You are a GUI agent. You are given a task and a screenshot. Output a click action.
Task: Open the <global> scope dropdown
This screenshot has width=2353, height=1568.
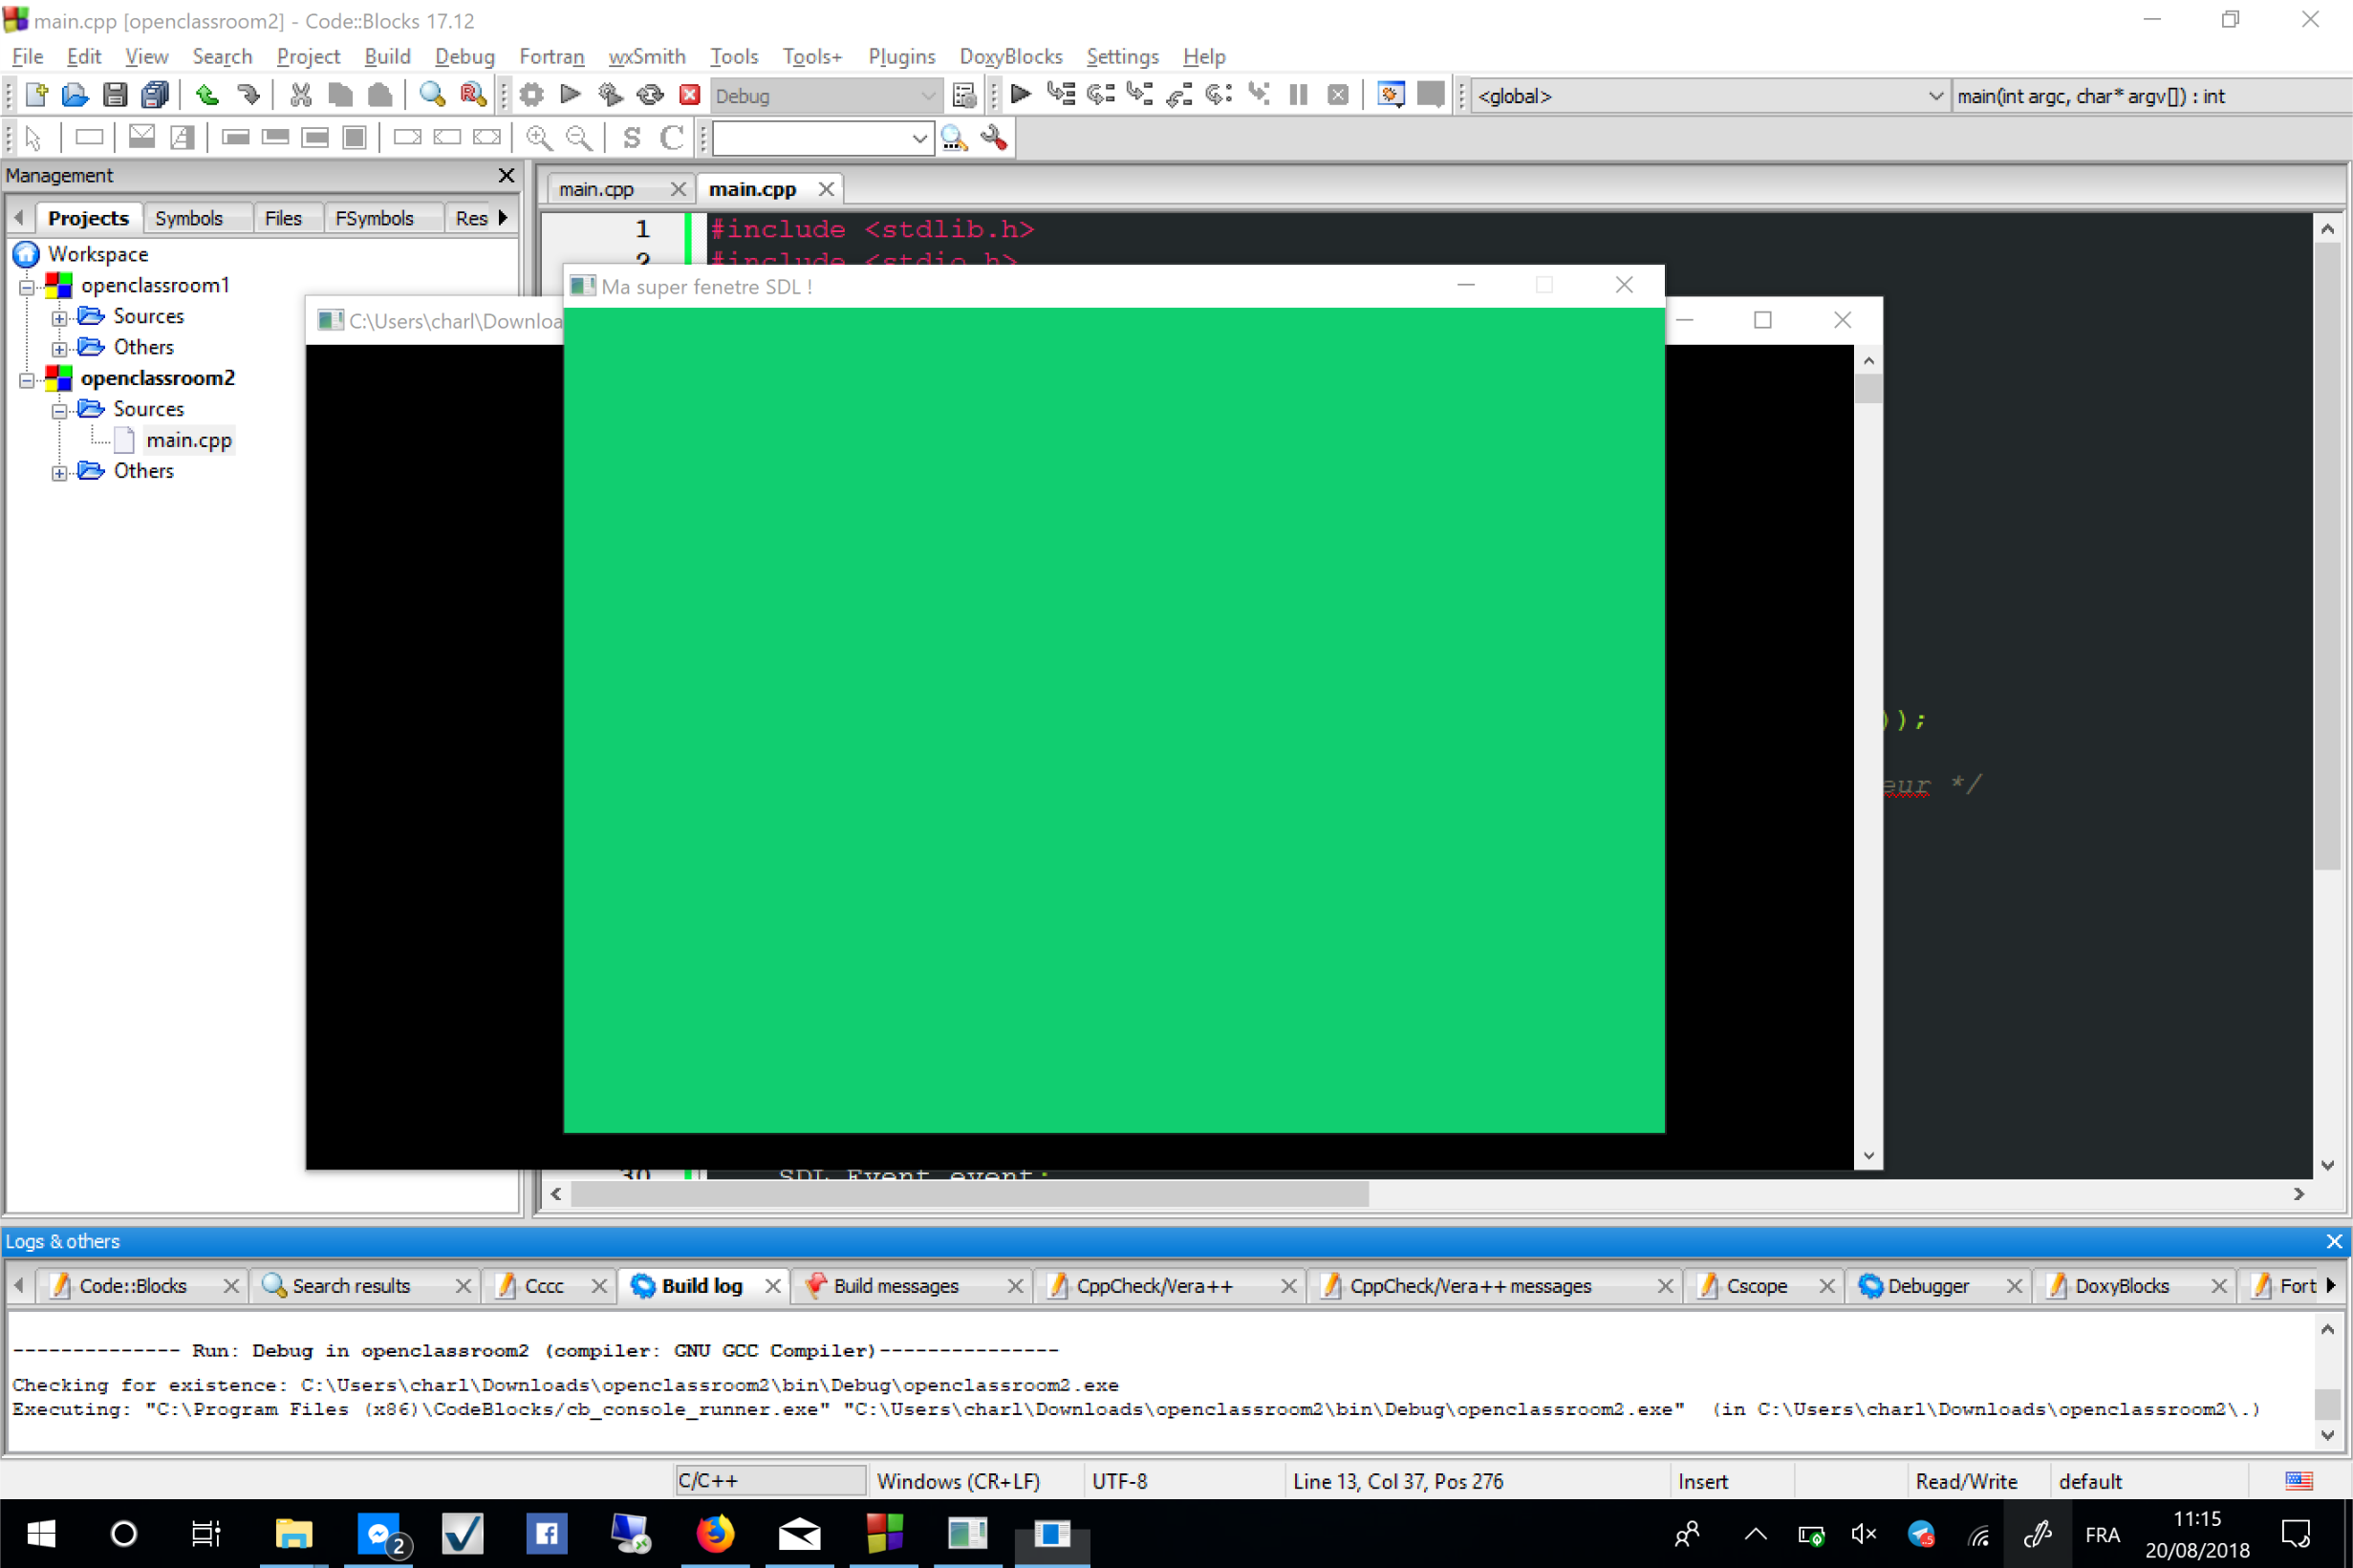pyautogui.click(x=1710, y=96)
